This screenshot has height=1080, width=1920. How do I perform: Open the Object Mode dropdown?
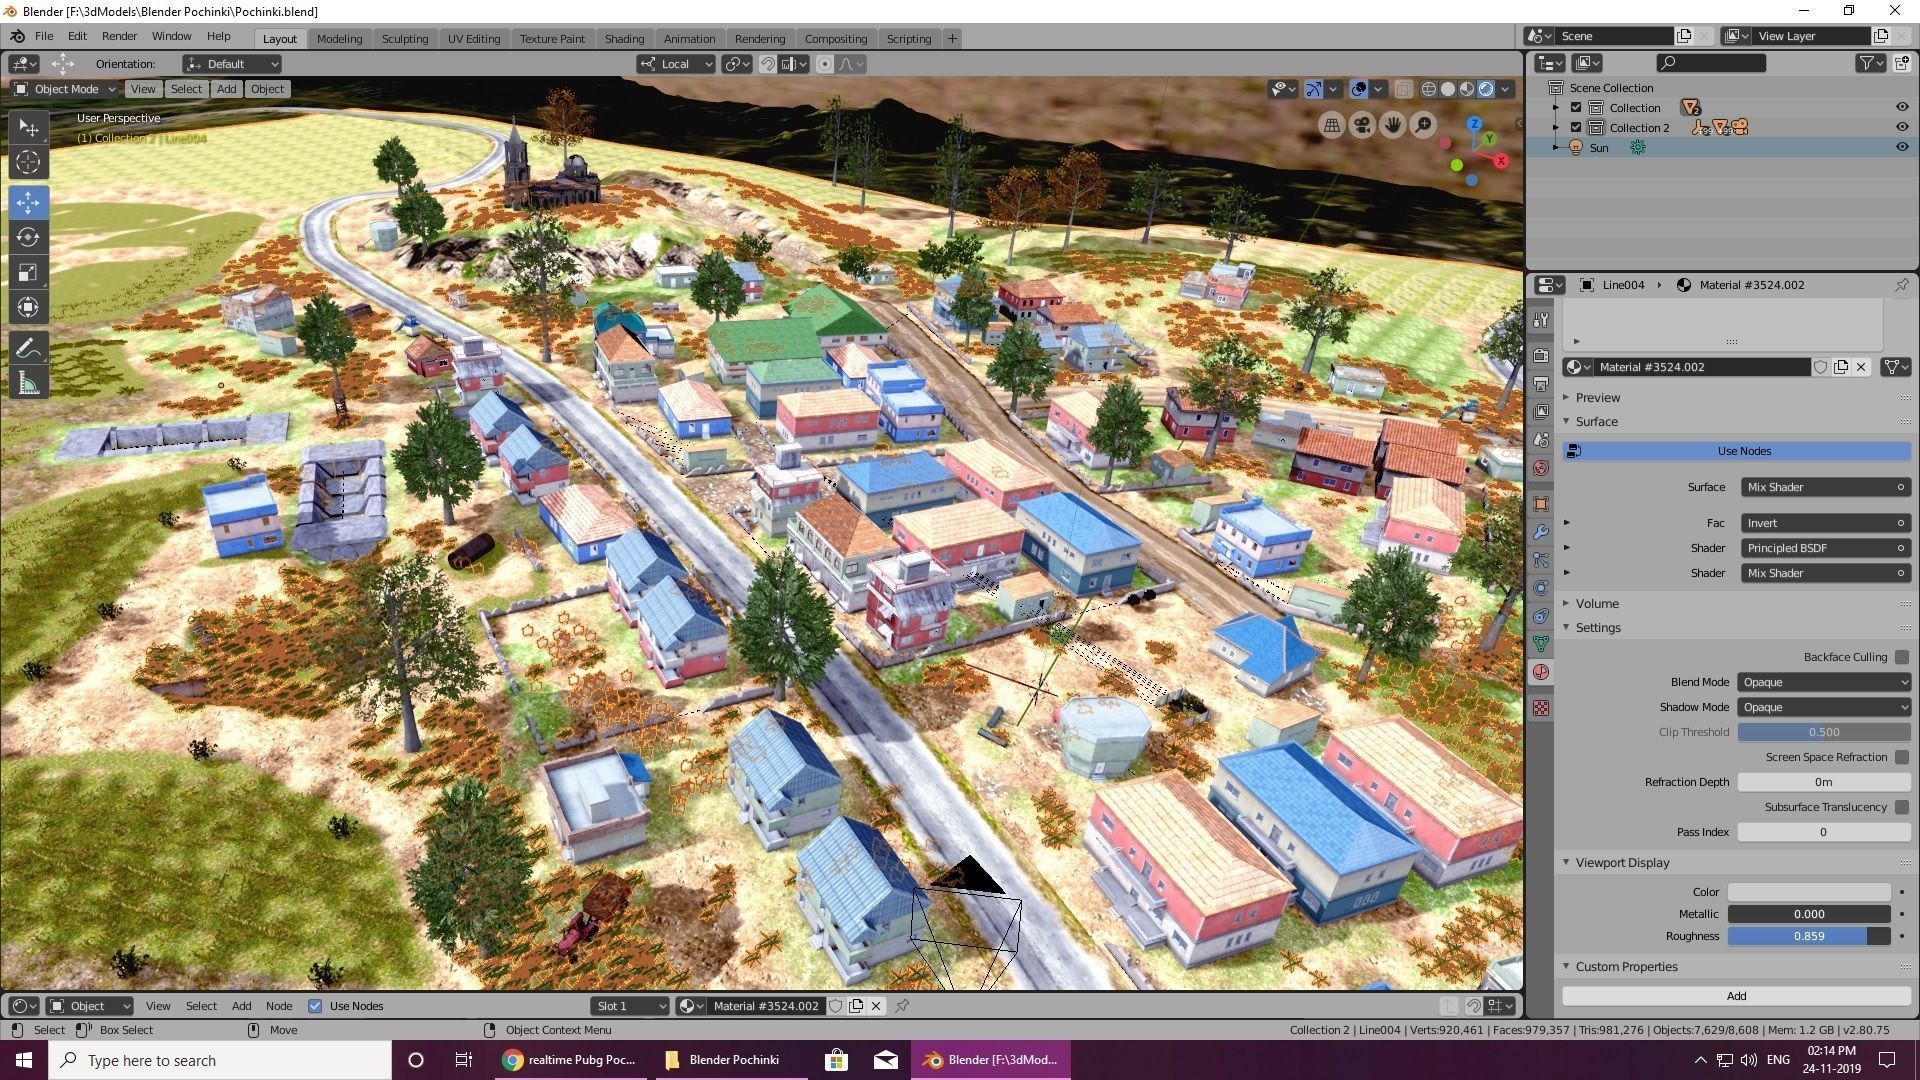pyautogui.click(x=65, y=89)
